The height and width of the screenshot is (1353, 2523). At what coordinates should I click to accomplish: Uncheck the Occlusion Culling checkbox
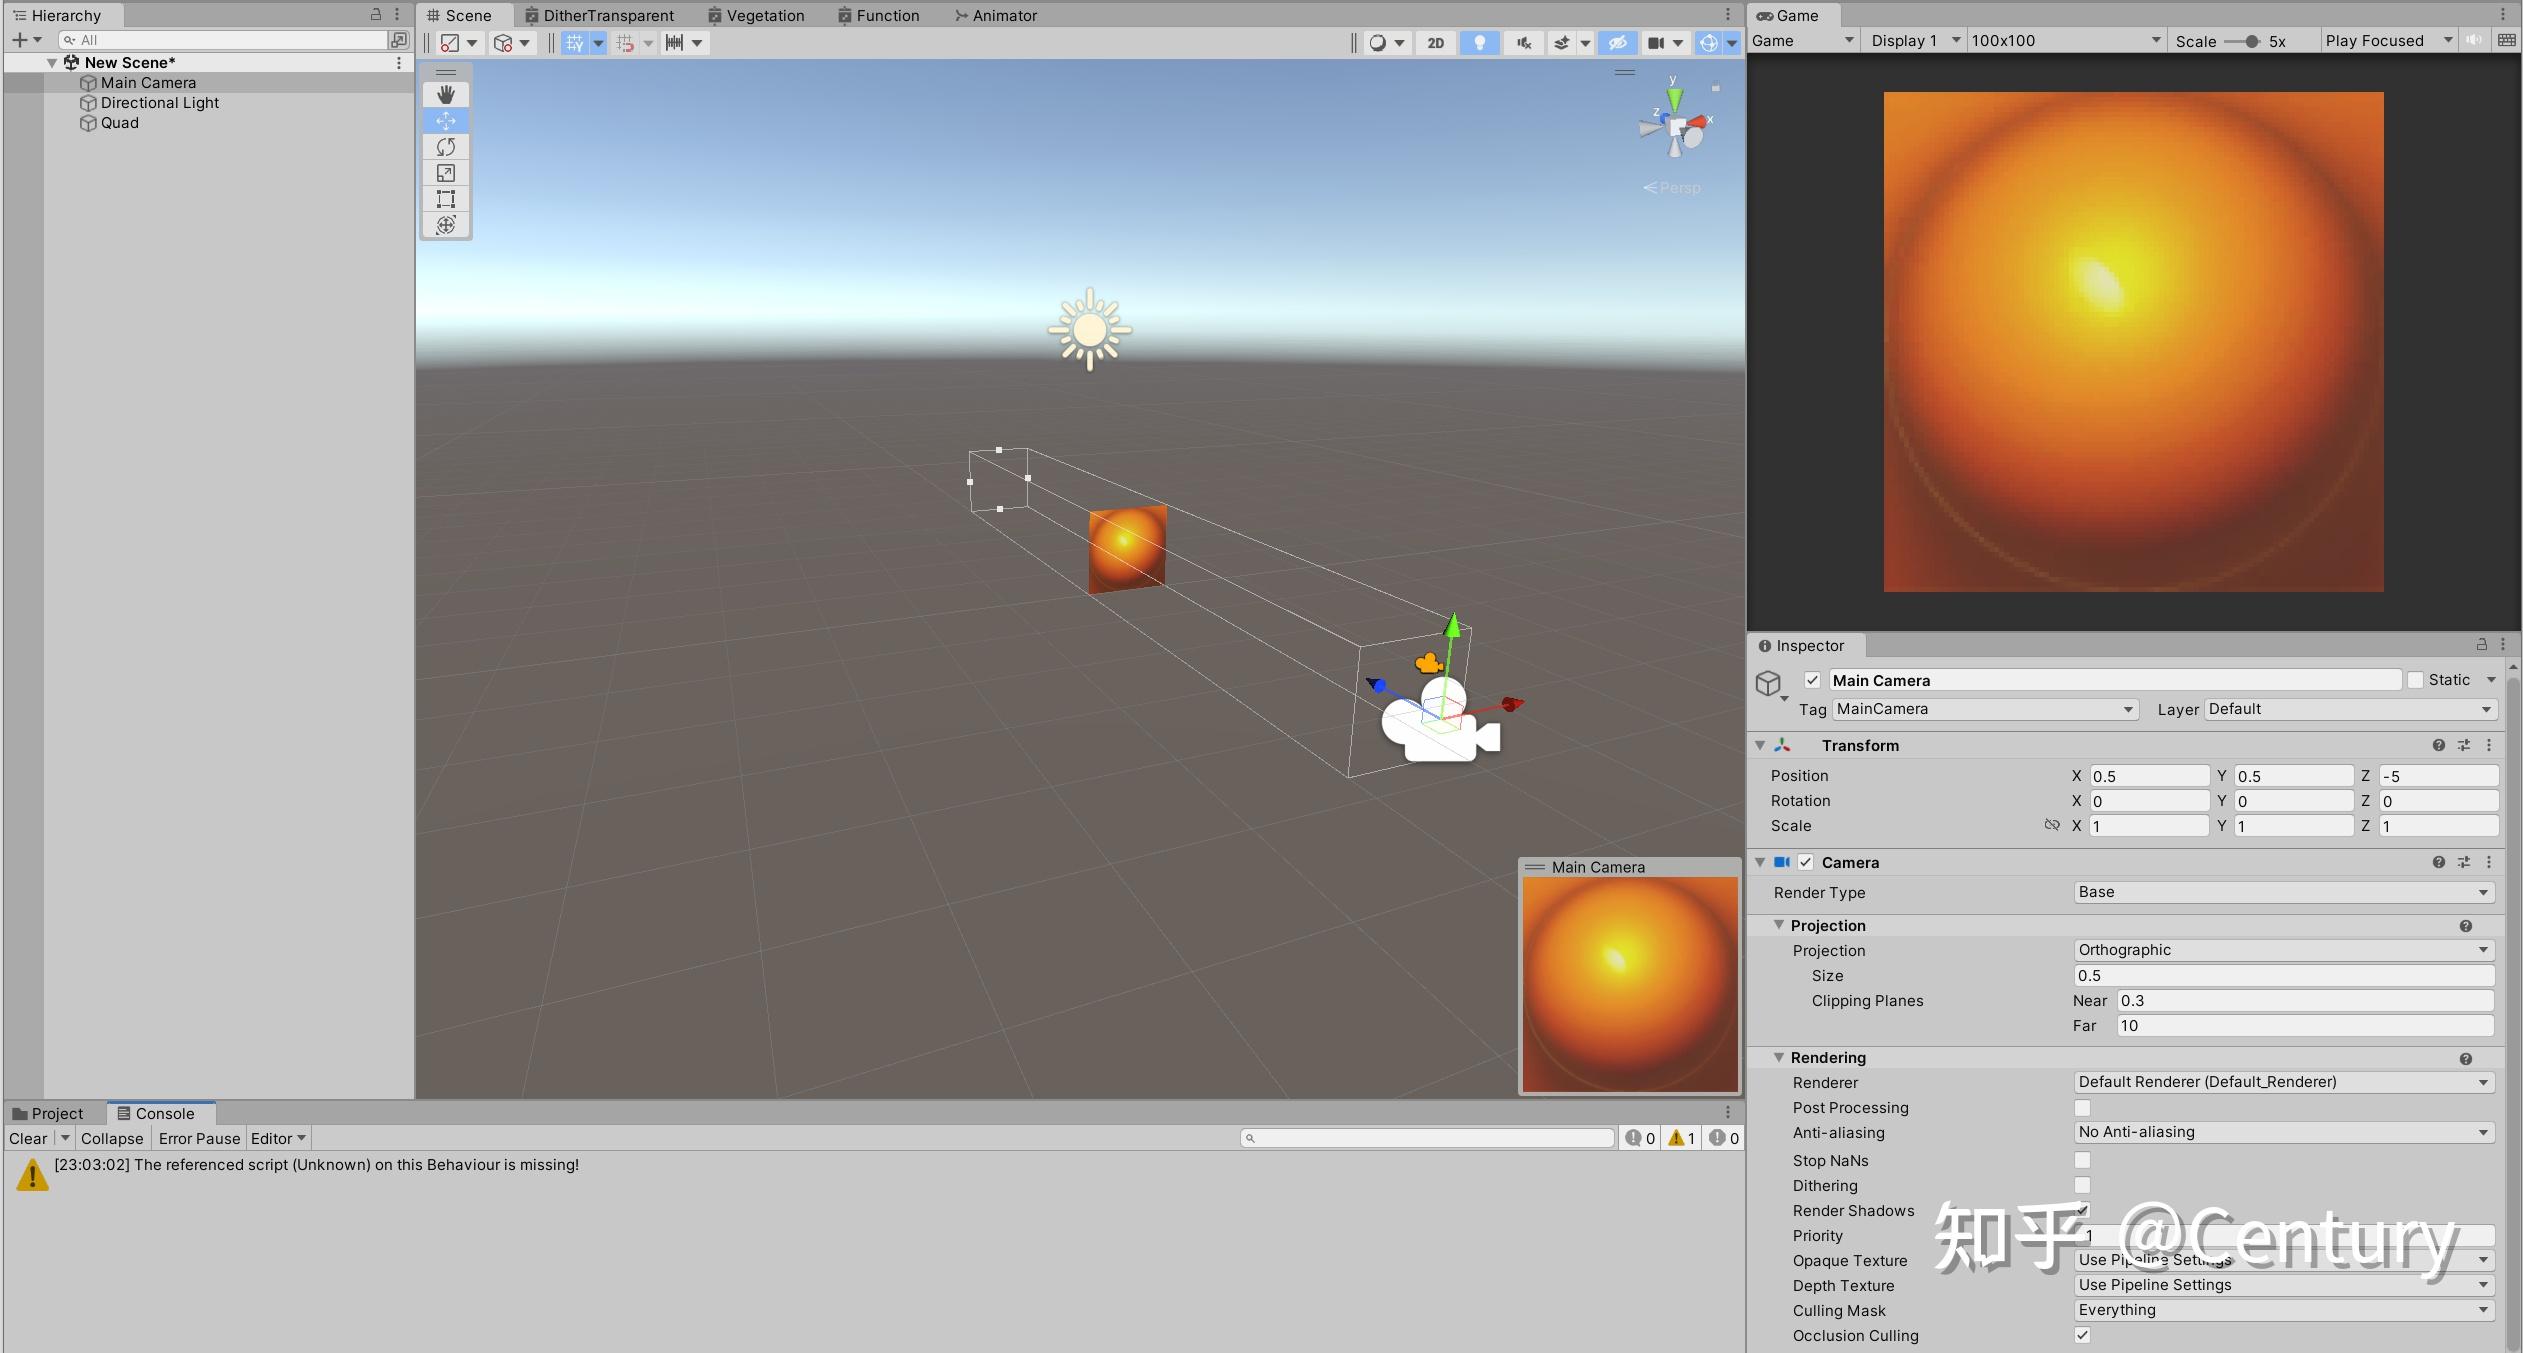coord(2082,1336)
